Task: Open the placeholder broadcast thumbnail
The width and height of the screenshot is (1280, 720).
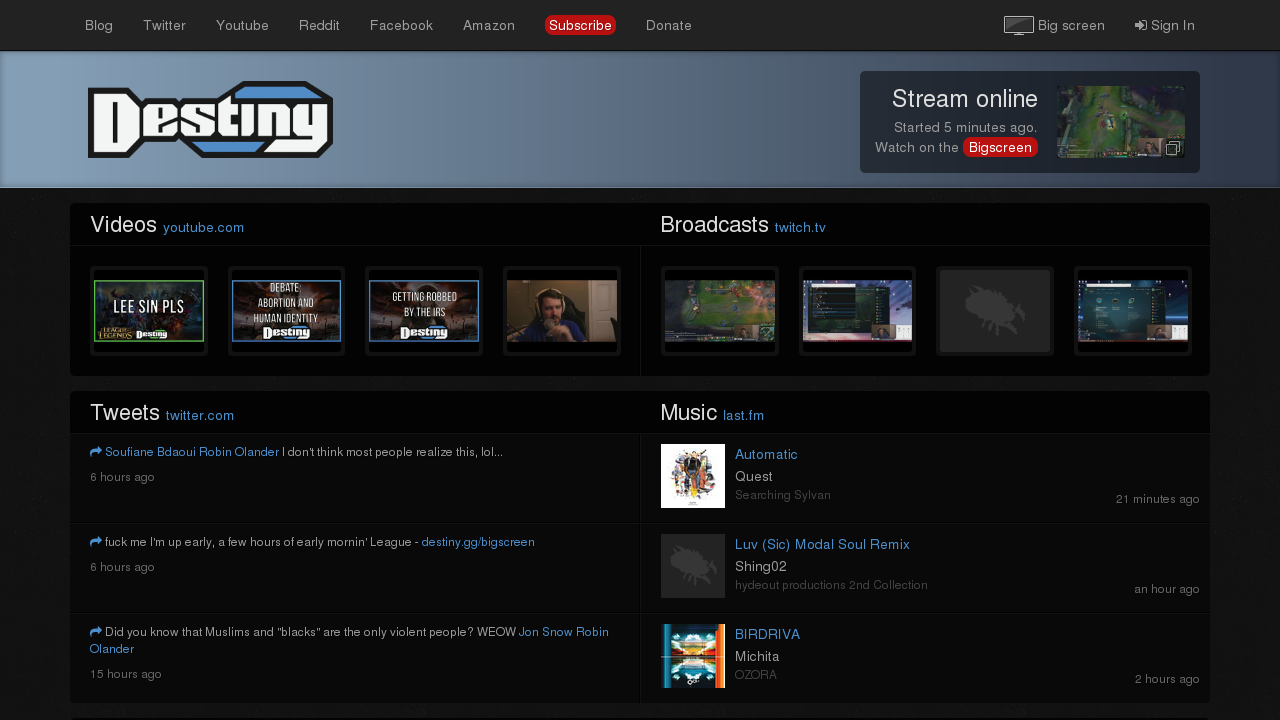Action: pyautogui.click(x=995, y=311)
